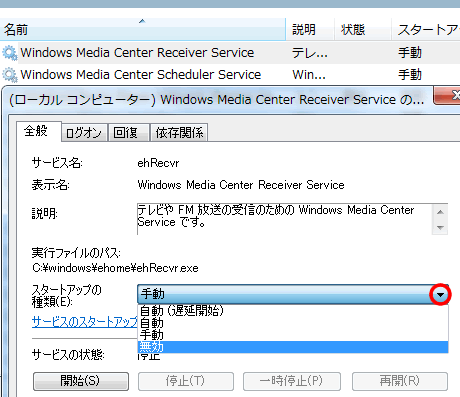Click the gear icon for Windows Media Center Scheduler Service
The width and height of the screenshot is (460, 397).
point(9,75)
